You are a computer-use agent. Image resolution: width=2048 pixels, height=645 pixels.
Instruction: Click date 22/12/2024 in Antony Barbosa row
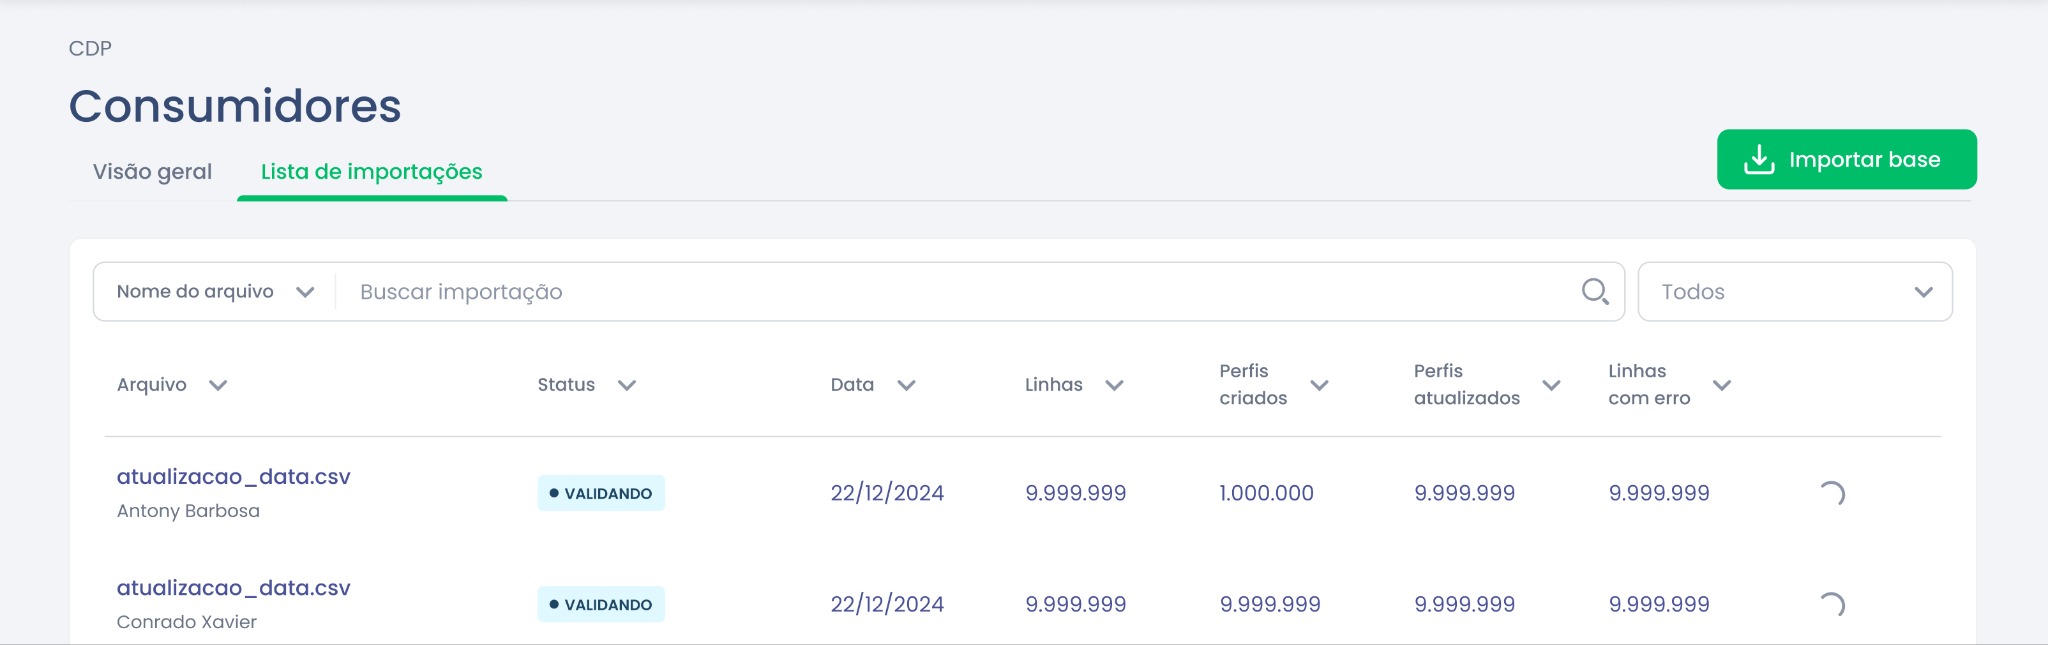click(887, 493)
